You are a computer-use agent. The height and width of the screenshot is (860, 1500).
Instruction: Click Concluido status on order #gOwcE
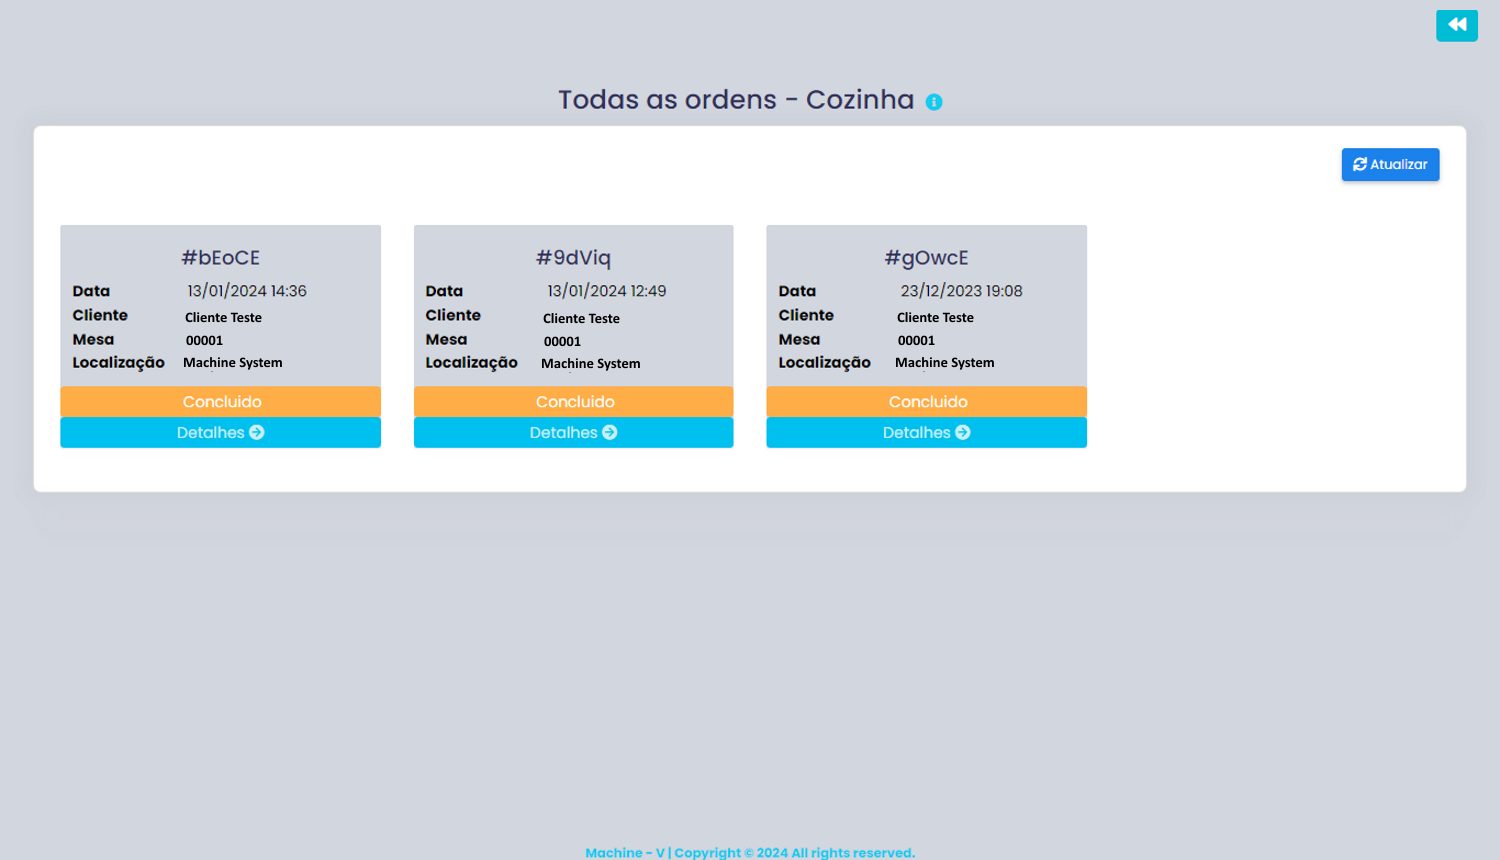coord(926,402)
